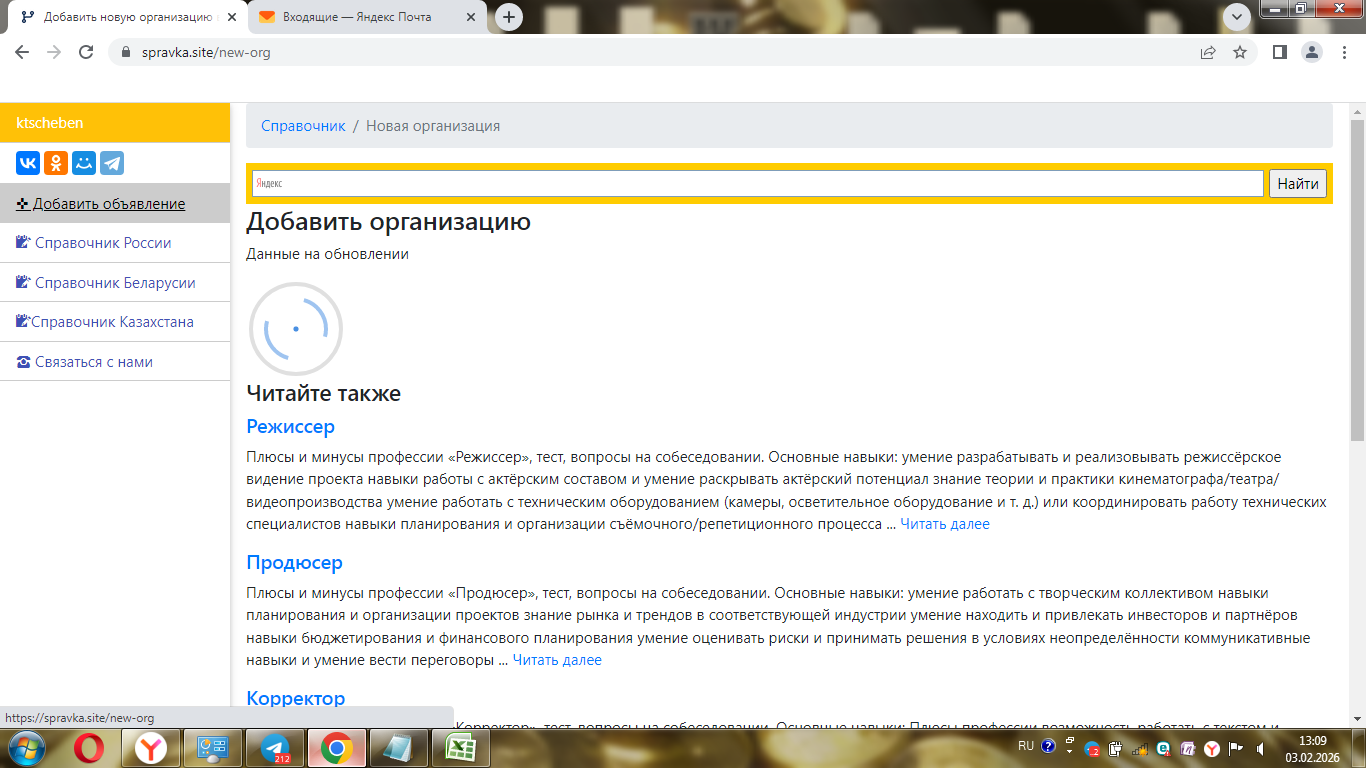1366x768 pixels.
Task: Share via the VK icon
Action: (28, 163)
